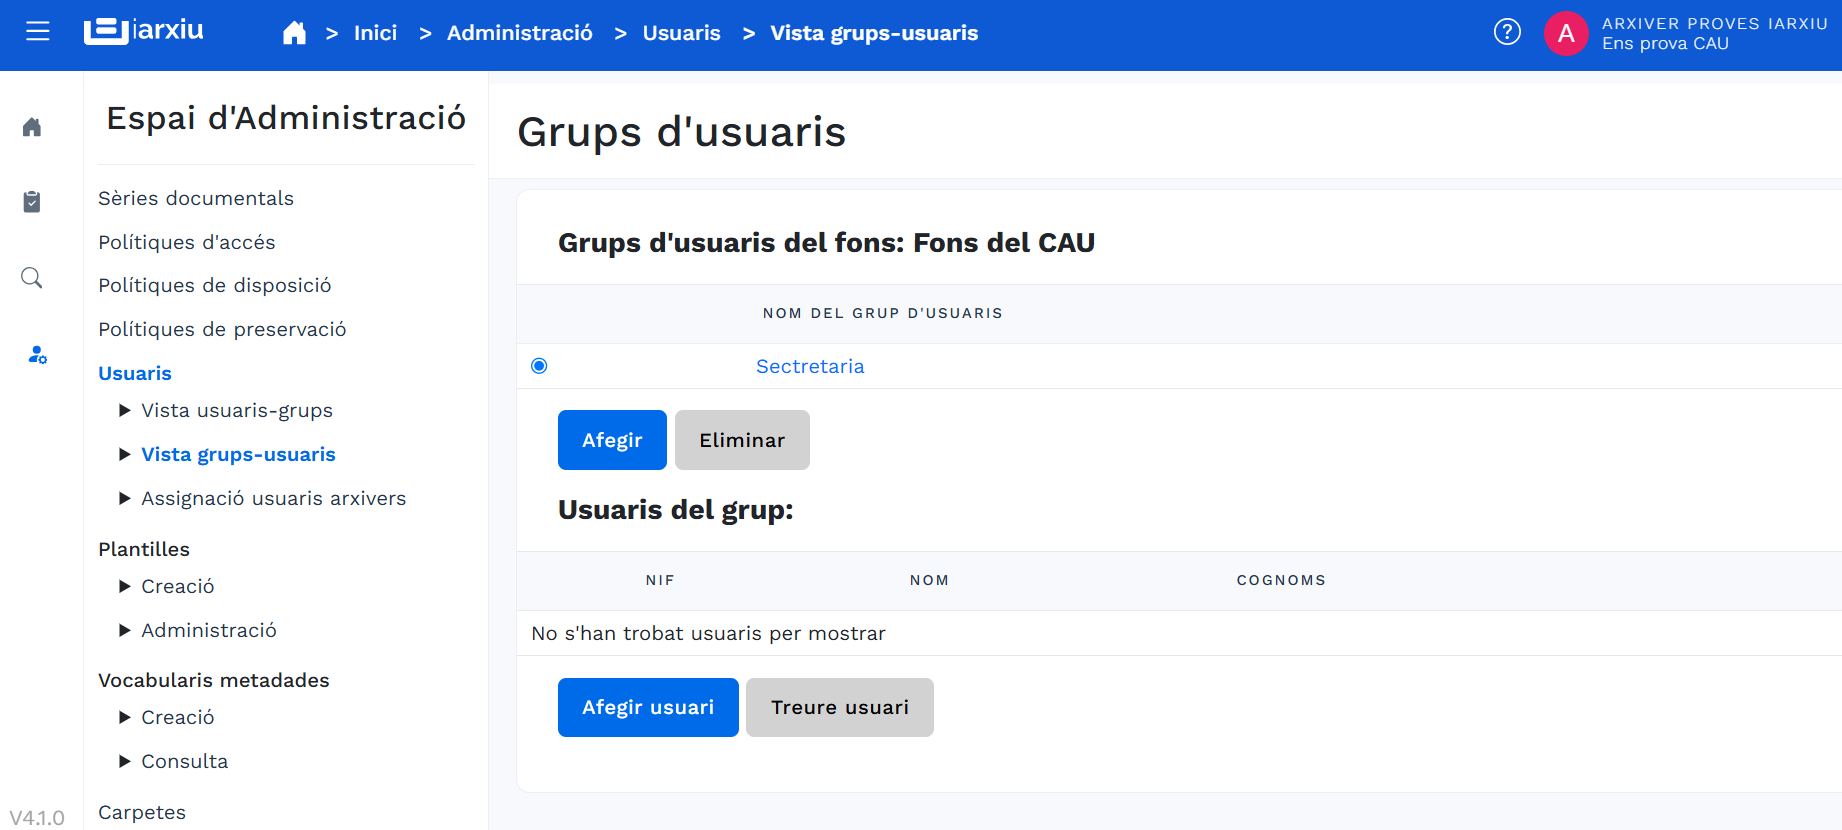
Task: Click Vocabularis metadades section heading
Action: [214, 680]
